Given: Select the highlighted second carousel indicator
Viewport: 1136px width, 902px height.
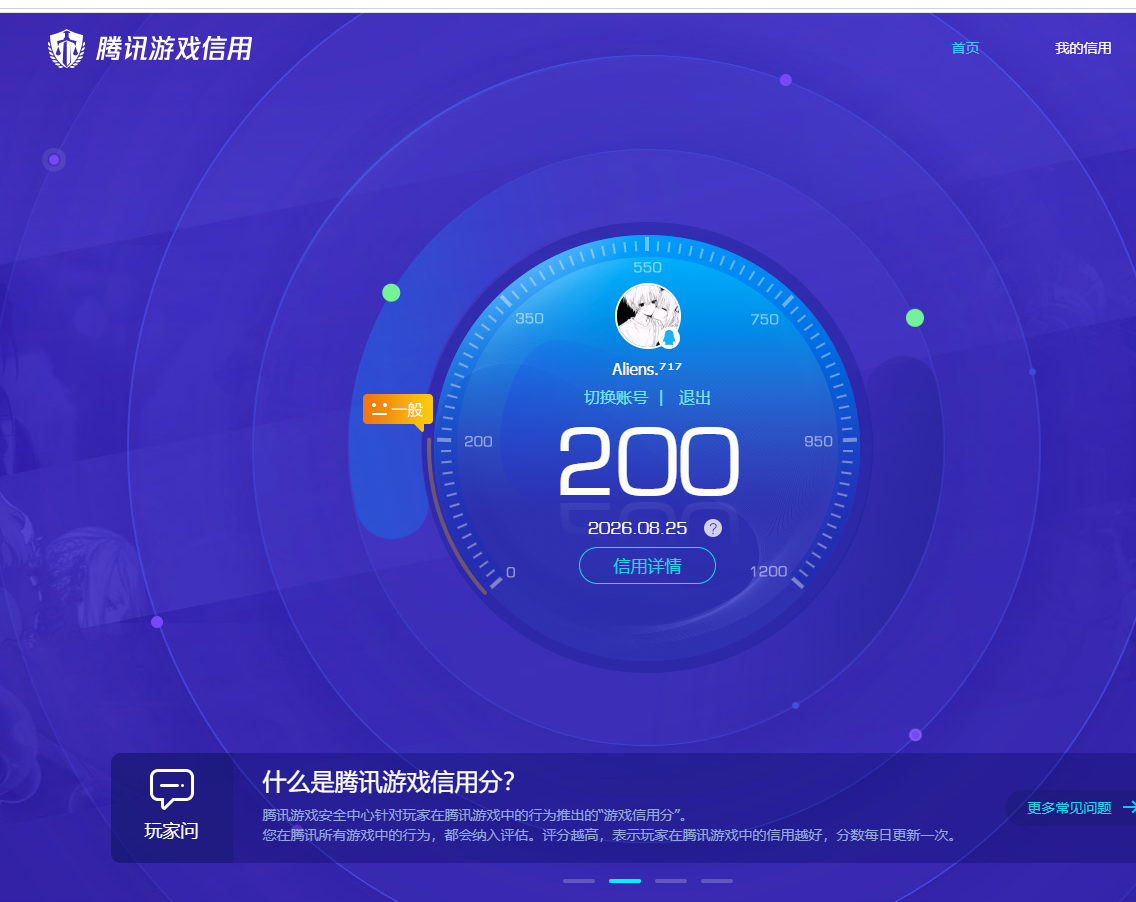Looking at the screenshot, I should pyautogui.click(x=625, y=881).
